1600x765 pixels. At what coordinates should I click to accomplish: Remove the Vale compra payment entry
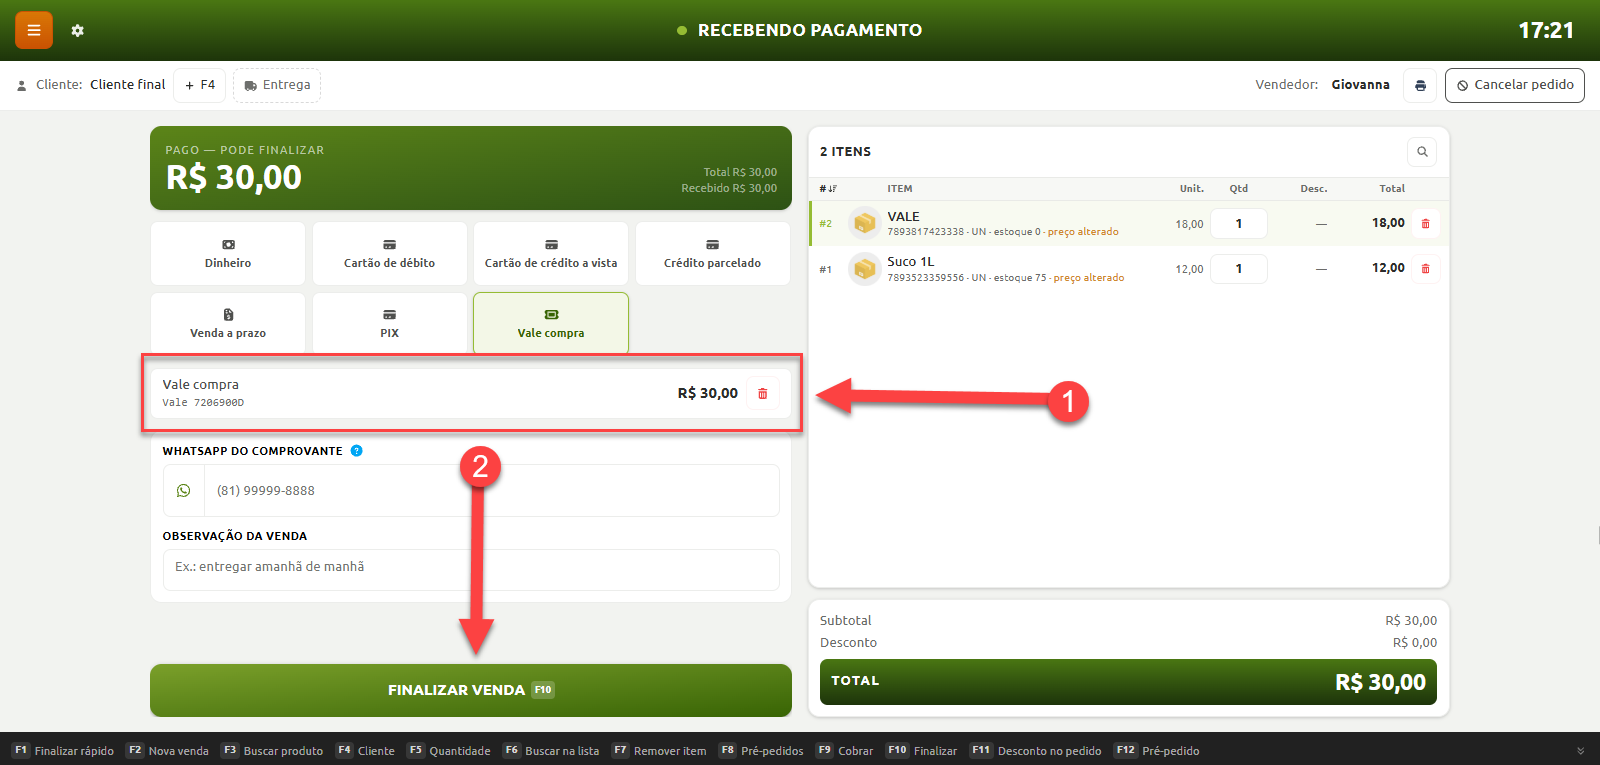pyautogui.click(x=762, y=393)
